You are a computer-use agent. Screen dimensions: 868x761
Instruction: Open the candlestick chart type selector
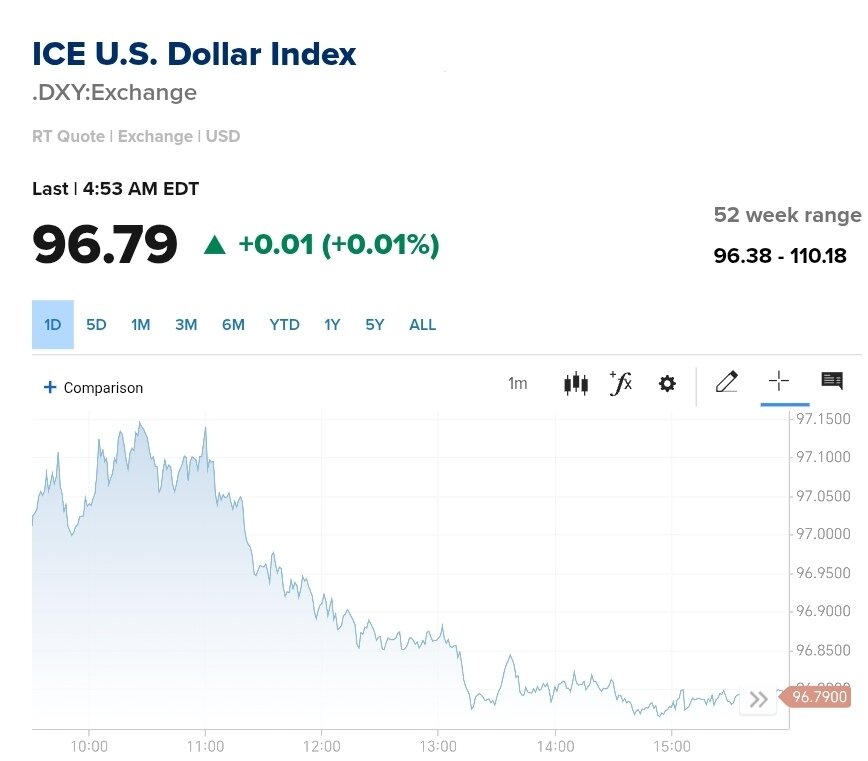[575, 383]
